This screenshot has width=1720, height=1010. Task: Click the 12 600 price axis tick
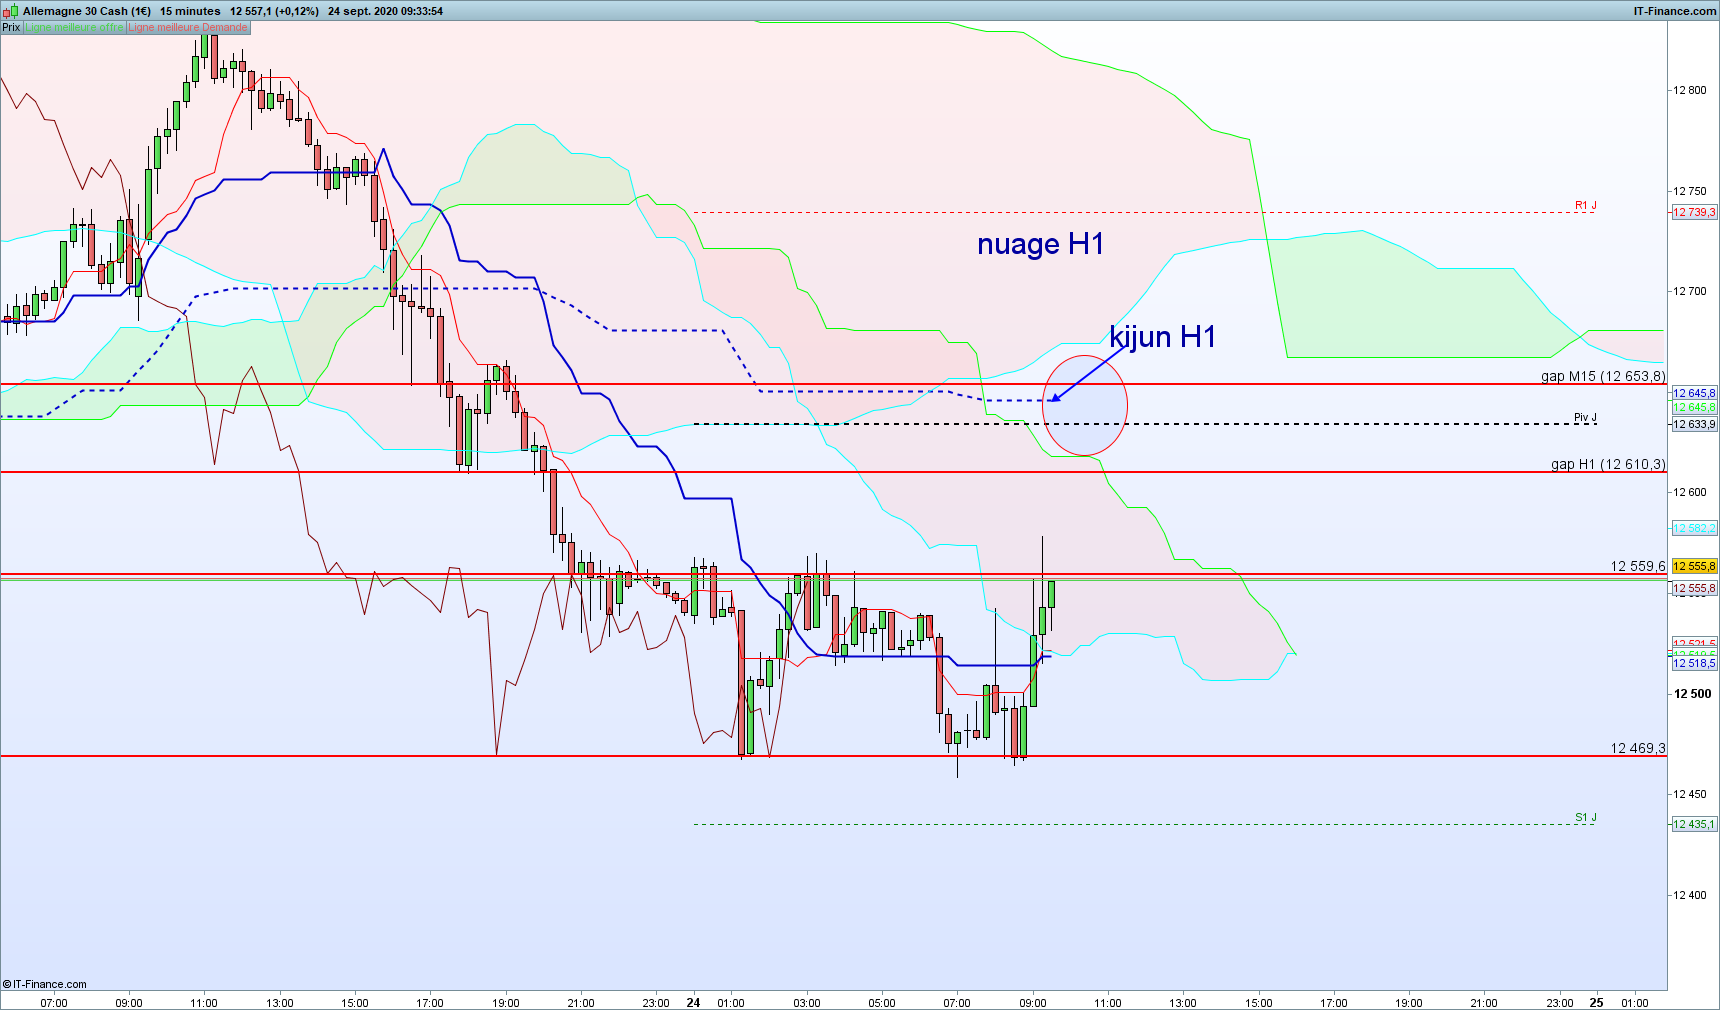pos(1690,492)
